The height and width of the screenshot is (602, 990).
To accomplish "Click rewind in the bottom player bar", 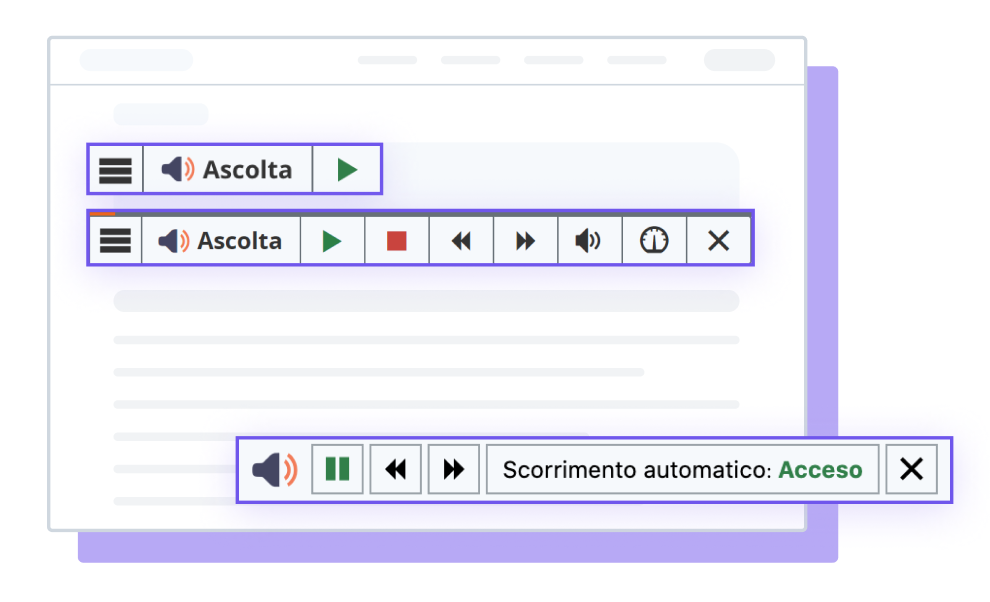I will tap(395, 469).
